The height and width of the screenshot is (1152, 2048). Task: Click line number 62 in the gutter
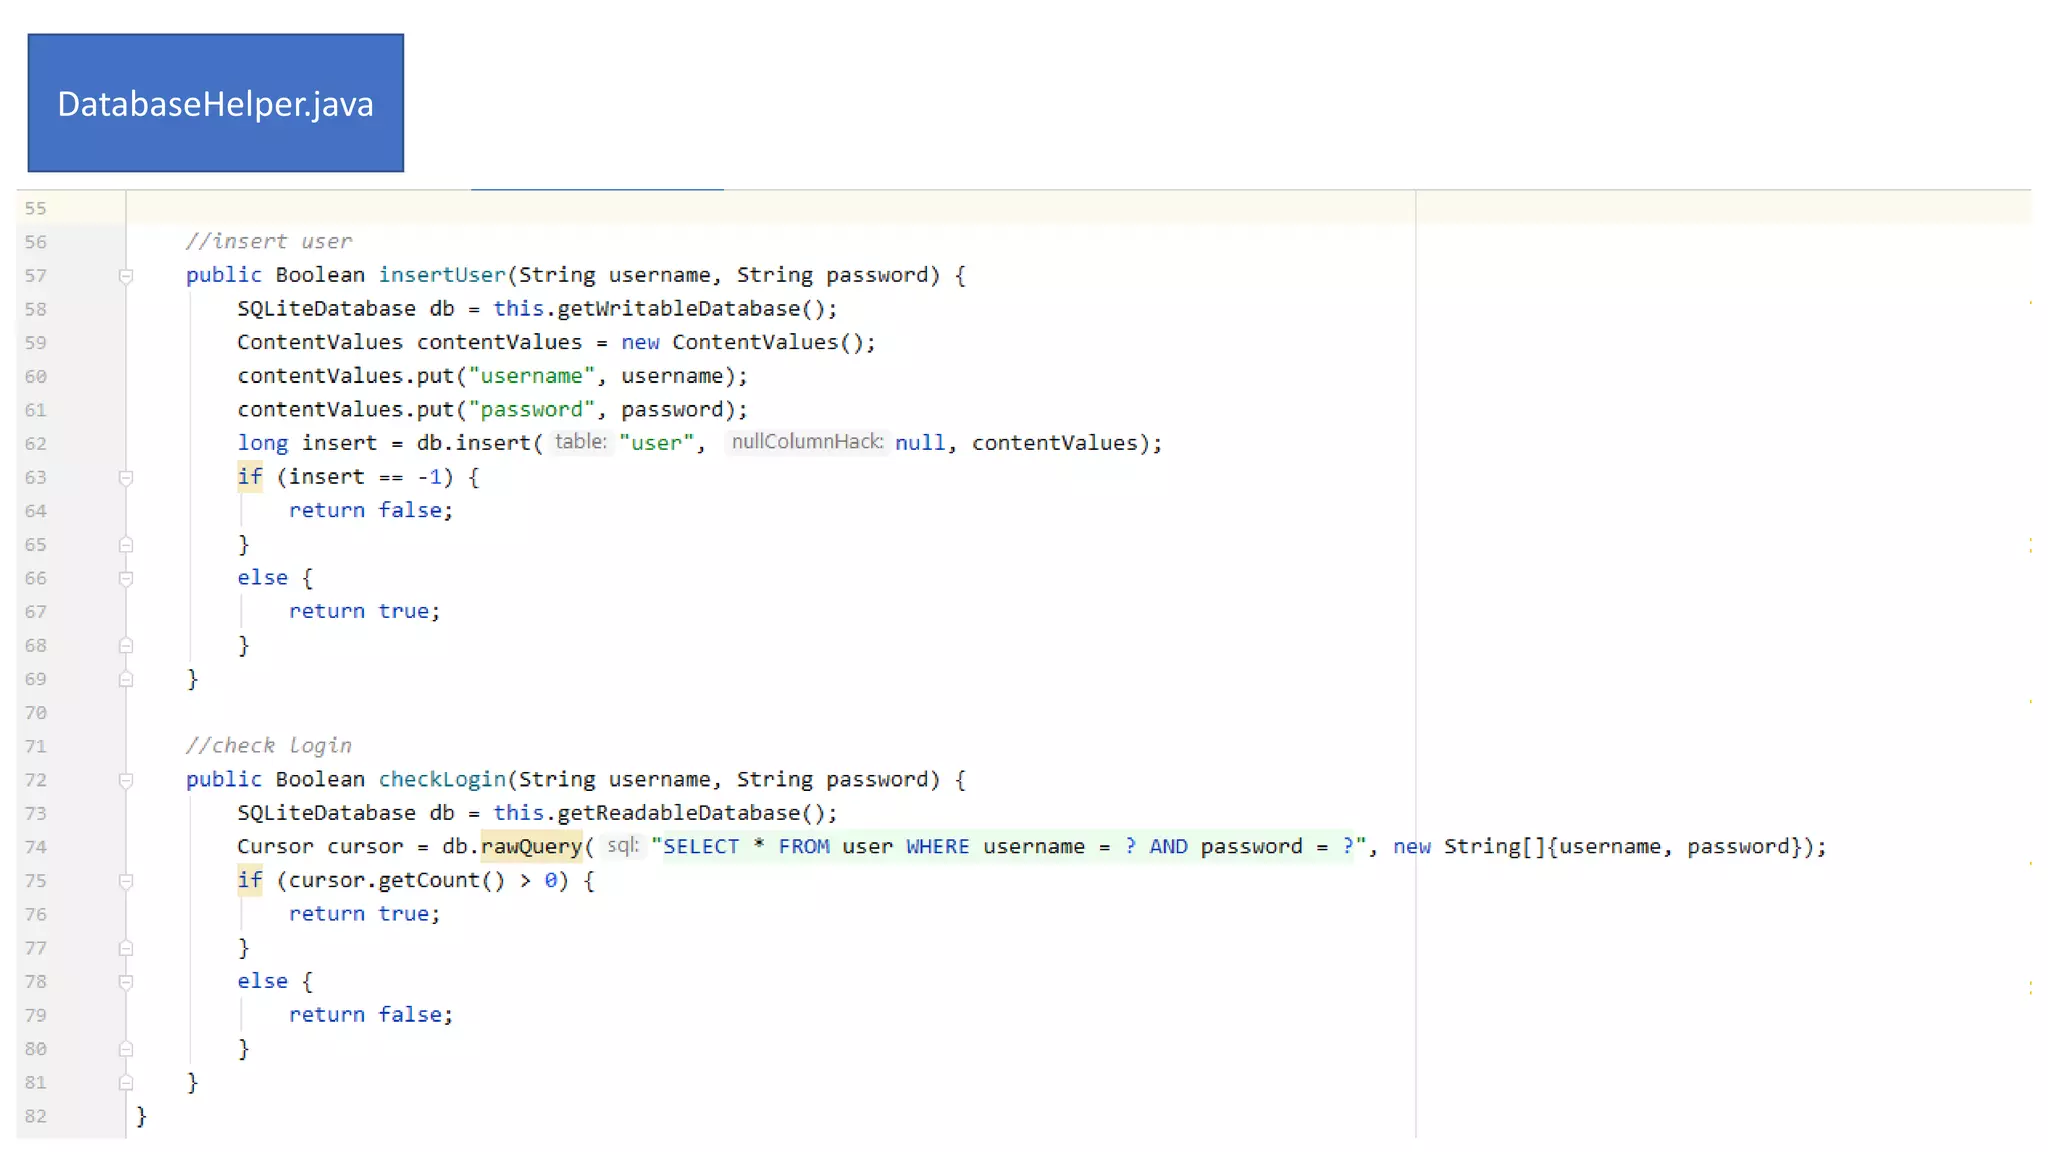[36, 444]
